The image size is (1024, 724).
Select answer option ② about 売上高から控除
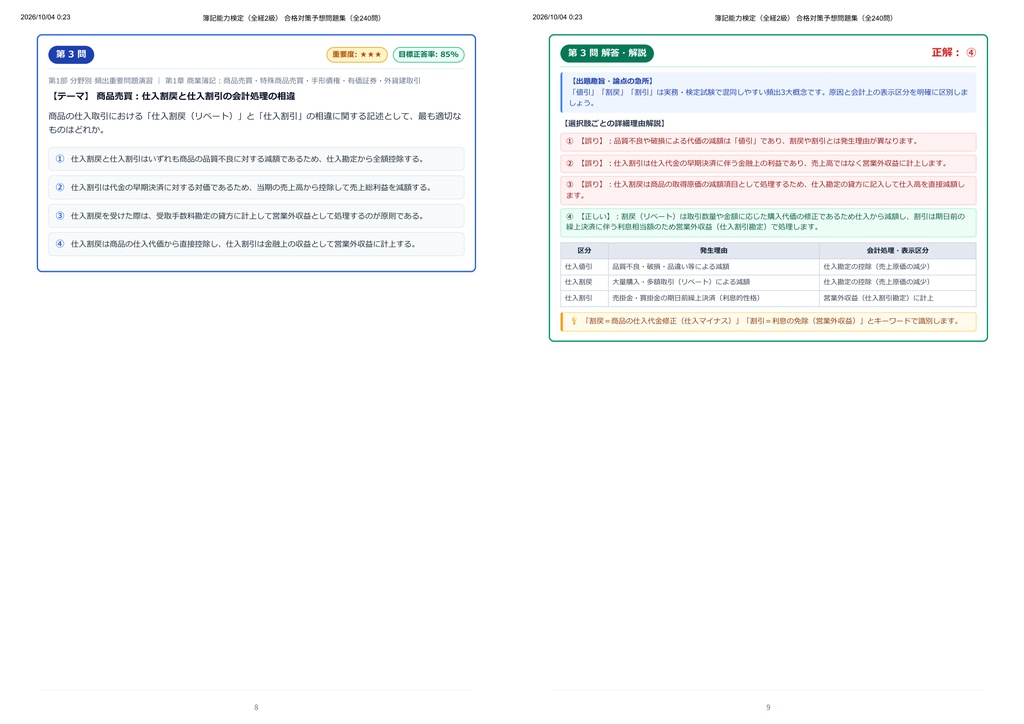[256, 187]
